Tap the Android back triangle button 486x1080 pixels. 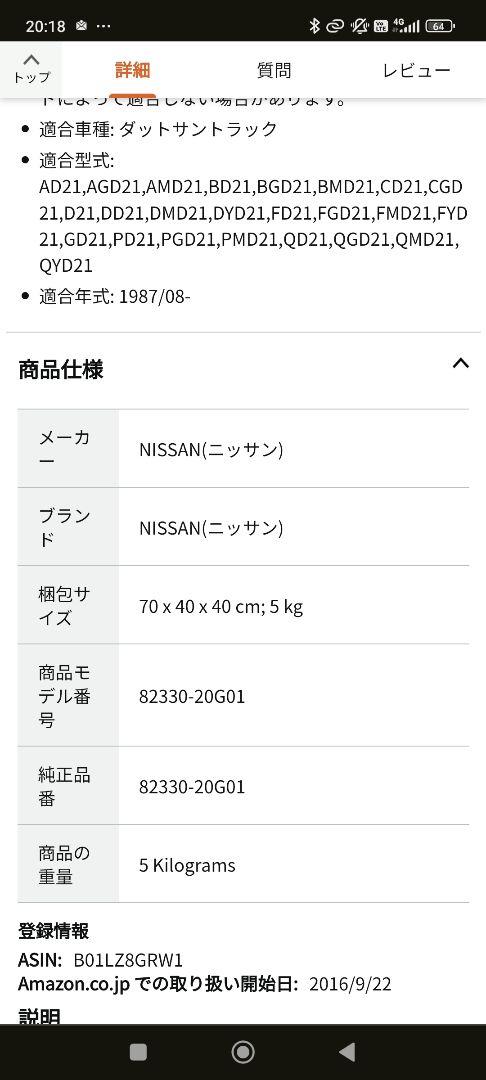tap(348, 1052)
